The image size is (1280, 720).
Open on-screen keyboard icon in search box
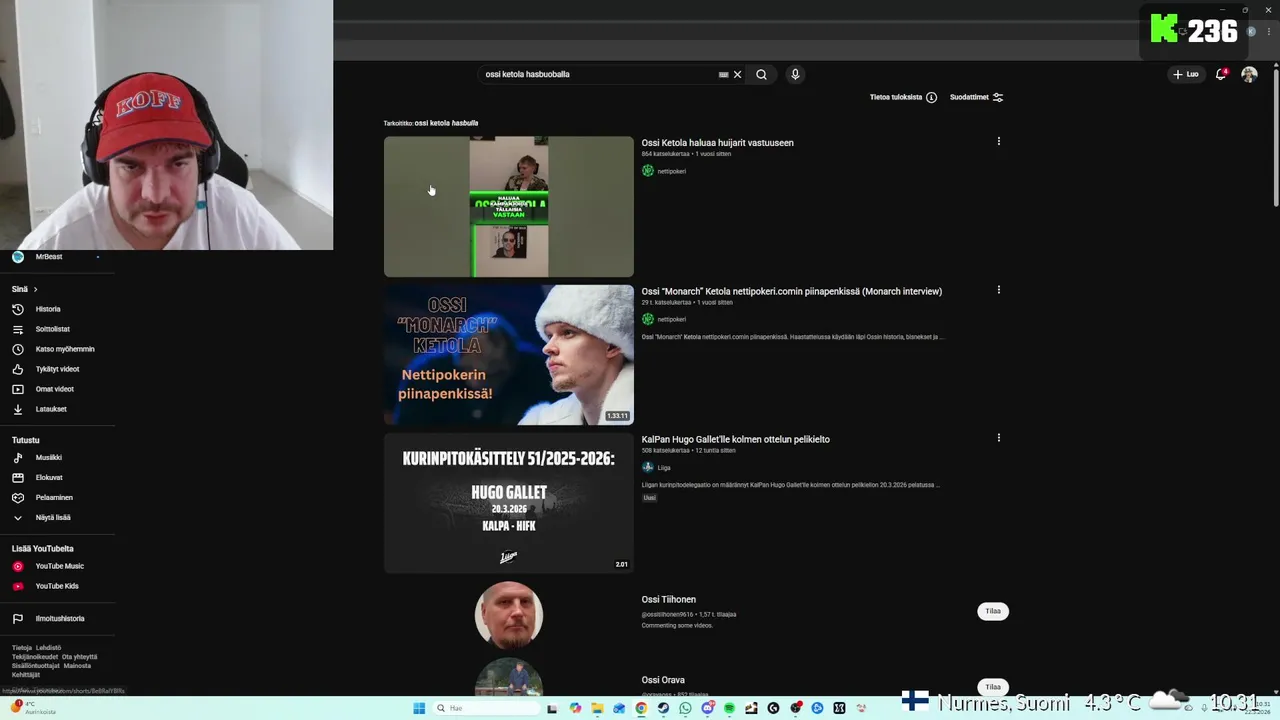[x=723, y=74]
